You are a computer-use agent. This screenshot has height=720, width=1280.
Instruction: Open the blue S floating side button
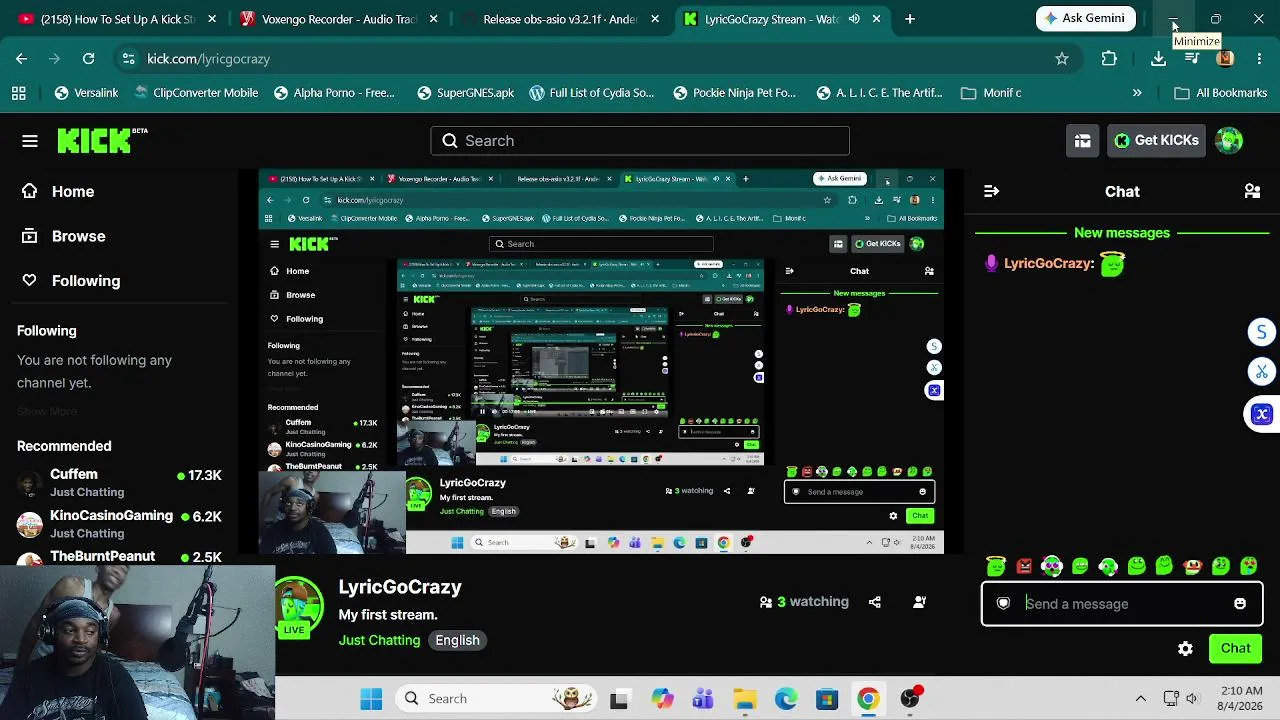(1262, 332)
